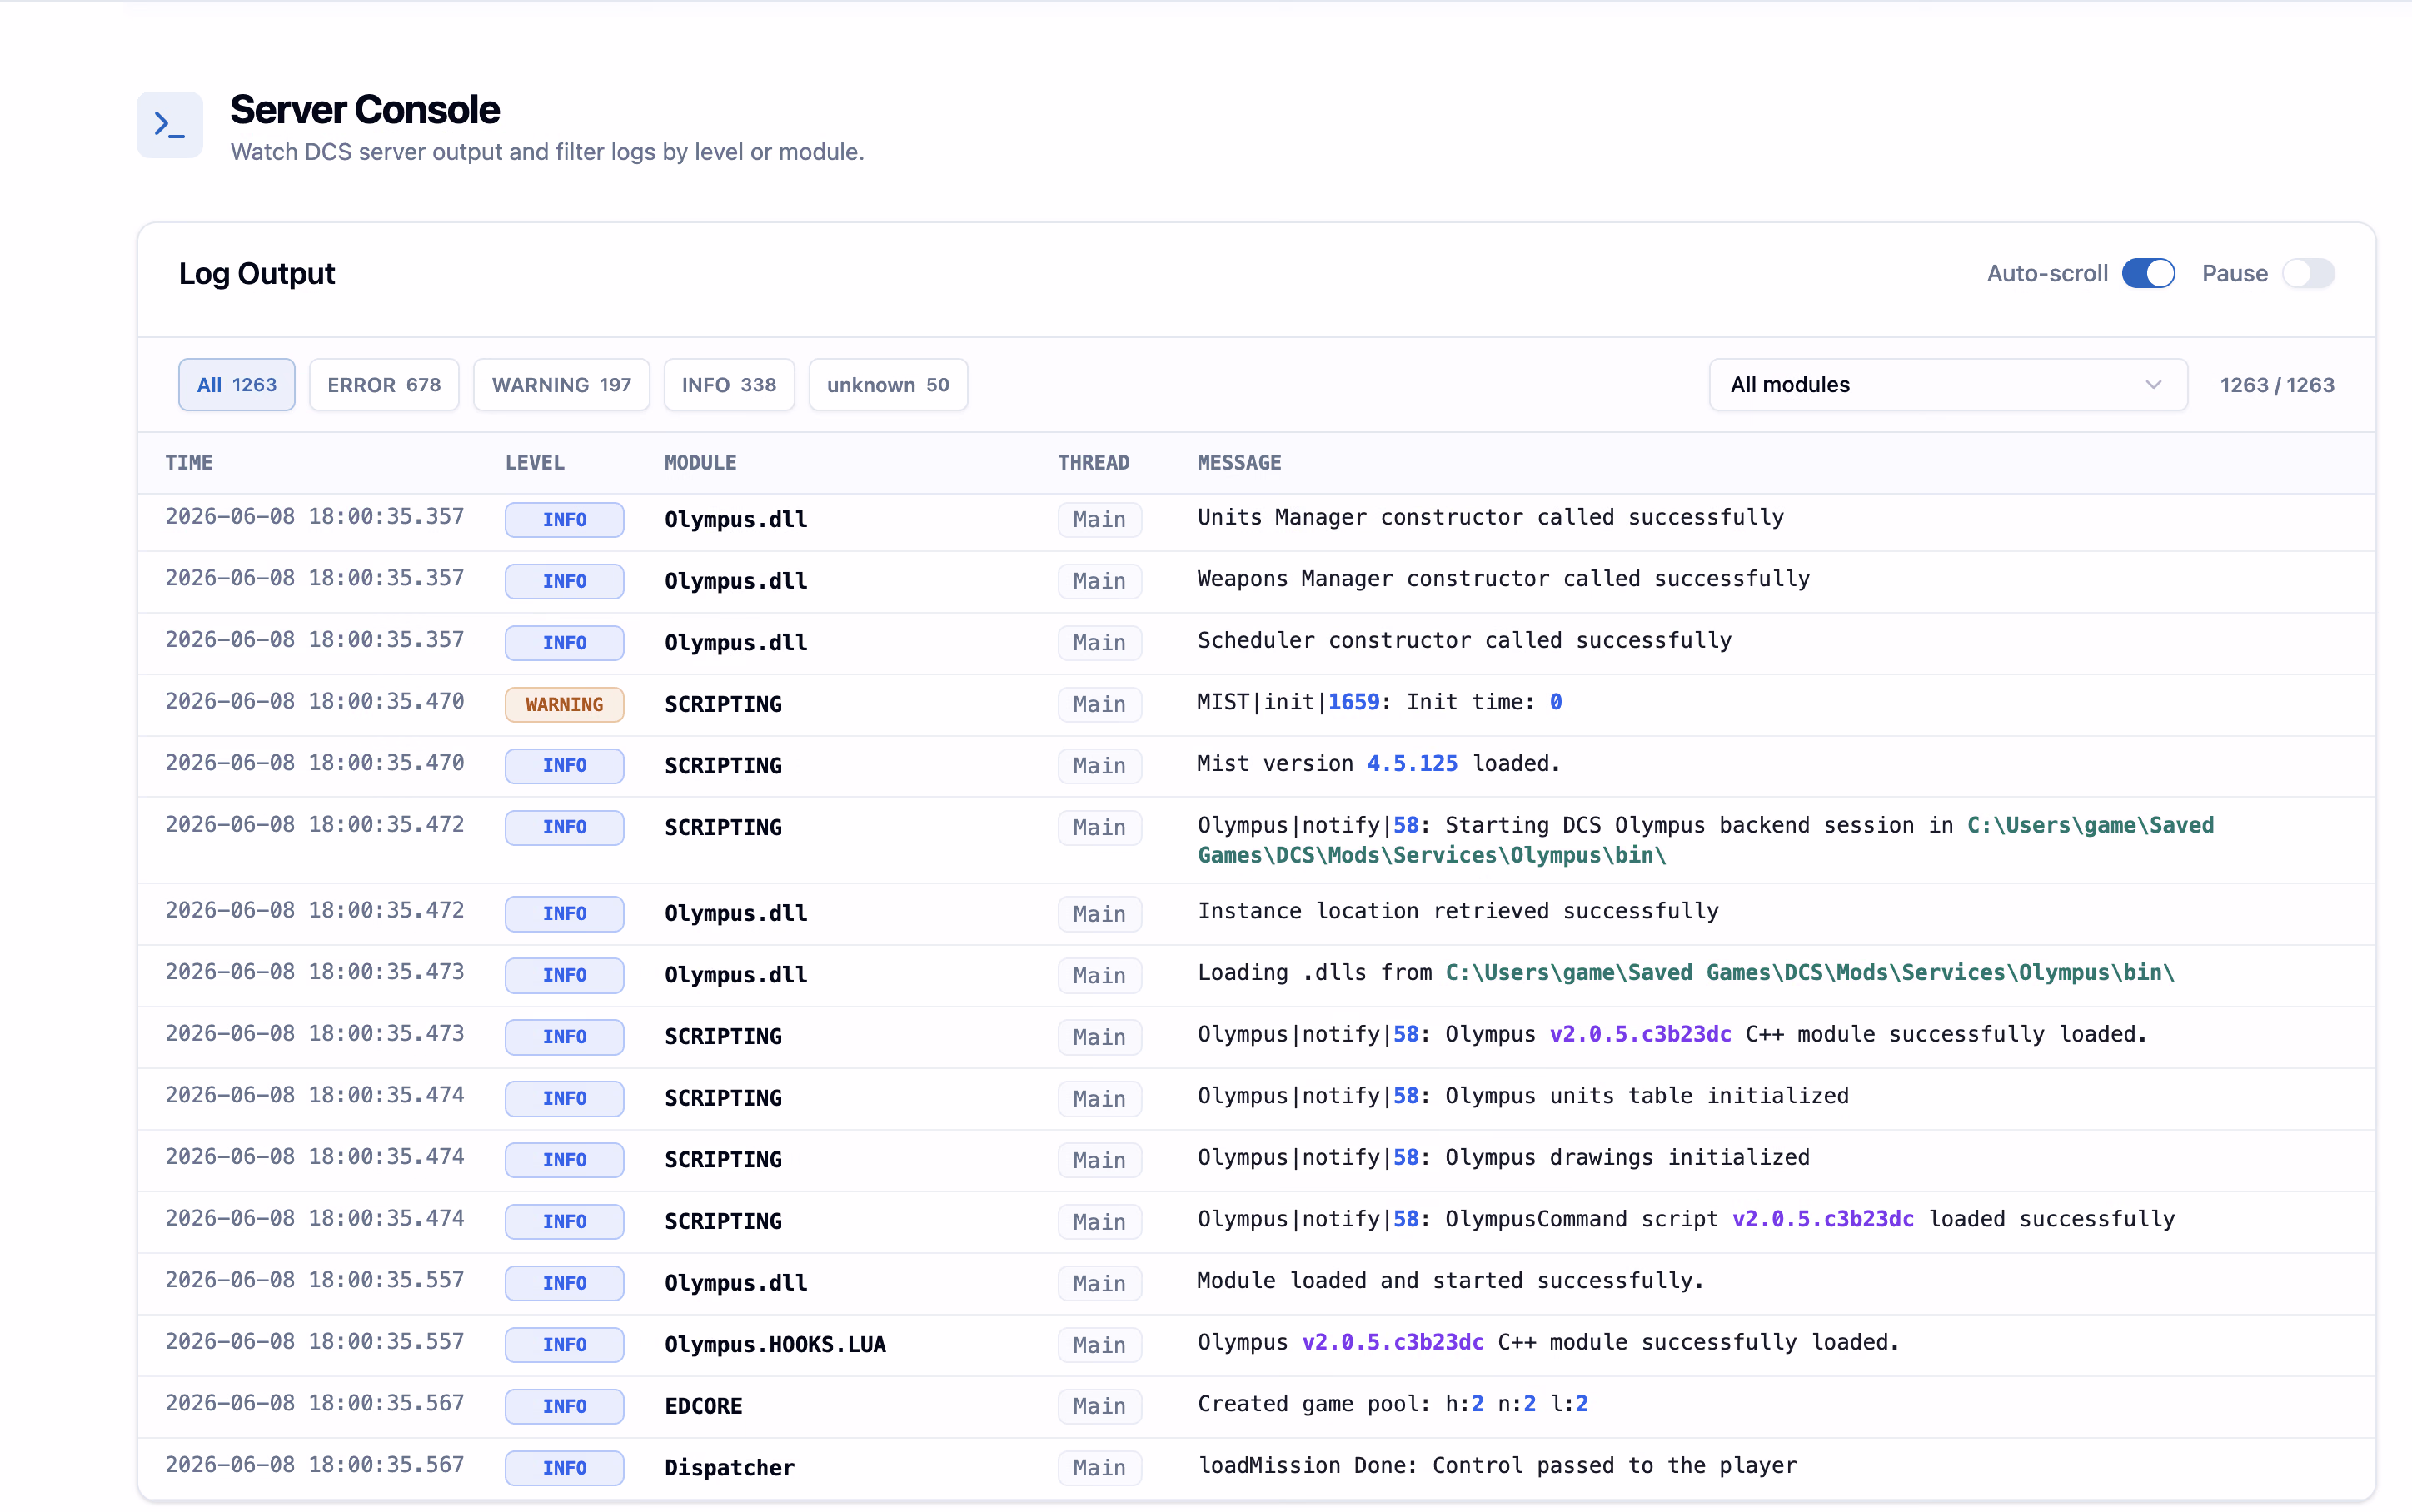Filter logs by ERROR 678
The width and height of the screenshot is (2412, 1512).
coord(384,385)
